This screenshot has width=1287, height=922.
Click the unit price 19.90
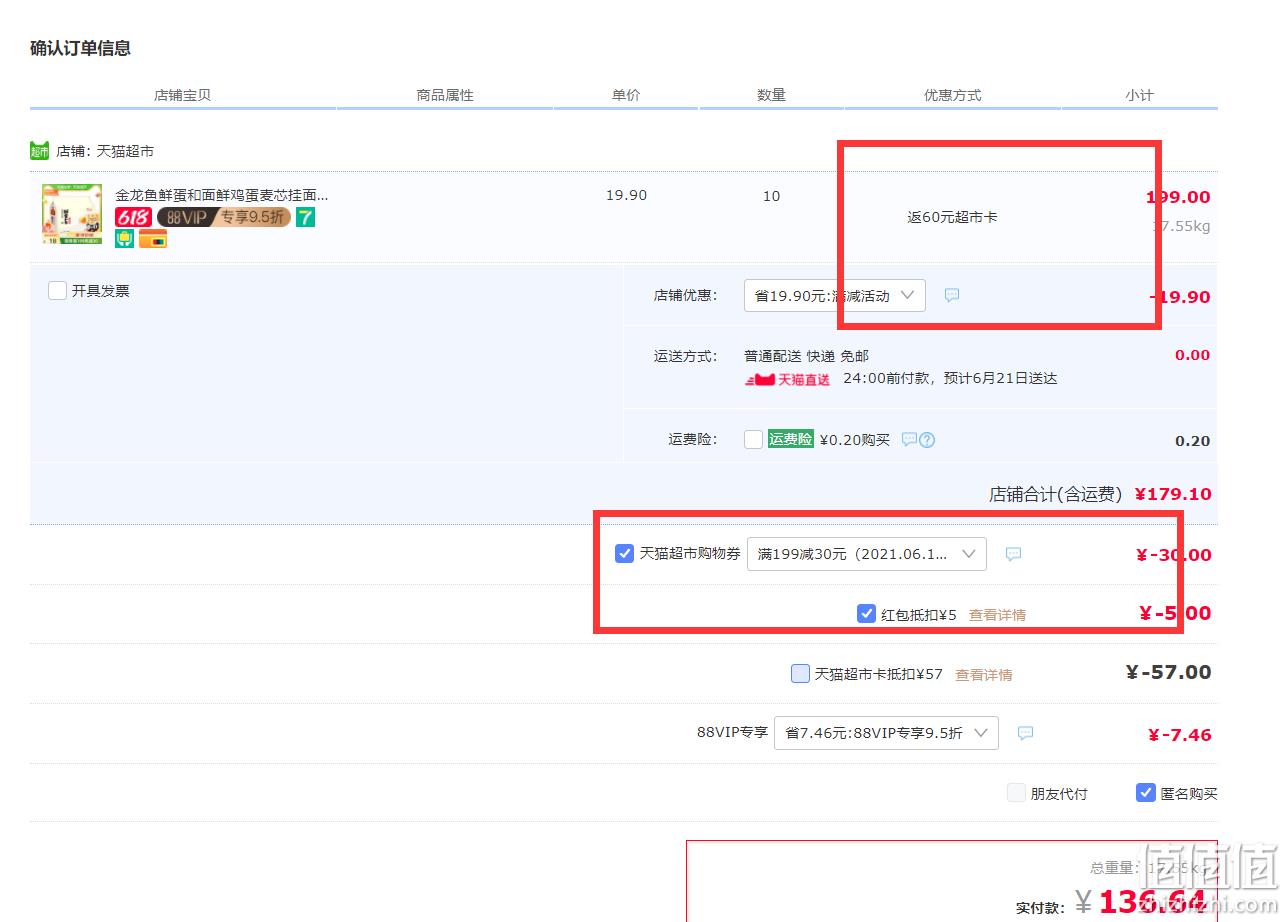[x=626, y=195]
